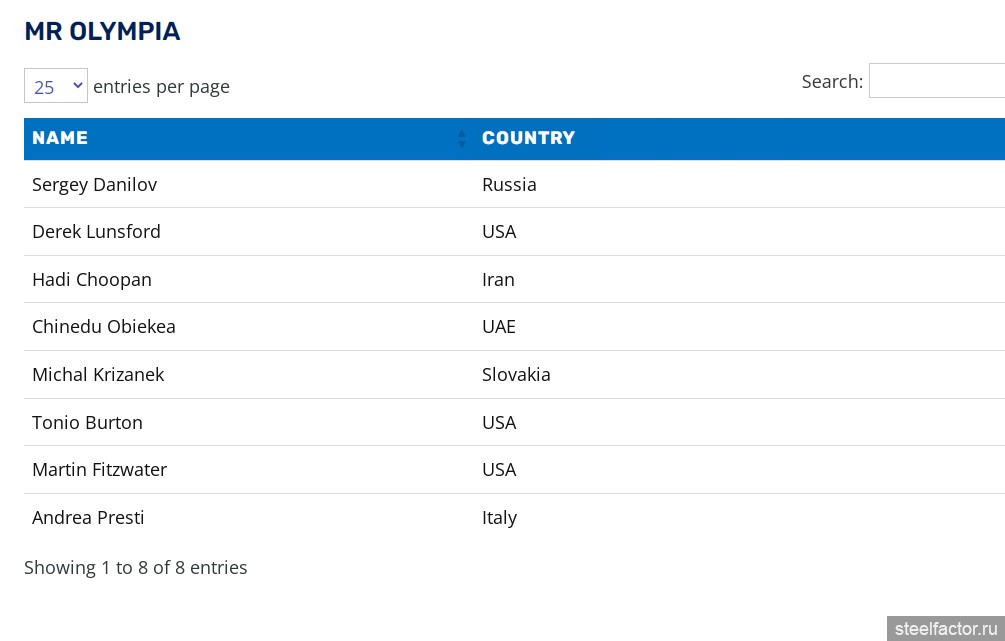Sort table by Name column header
This screenshot has width=1005, height=641.
(60, 138)
